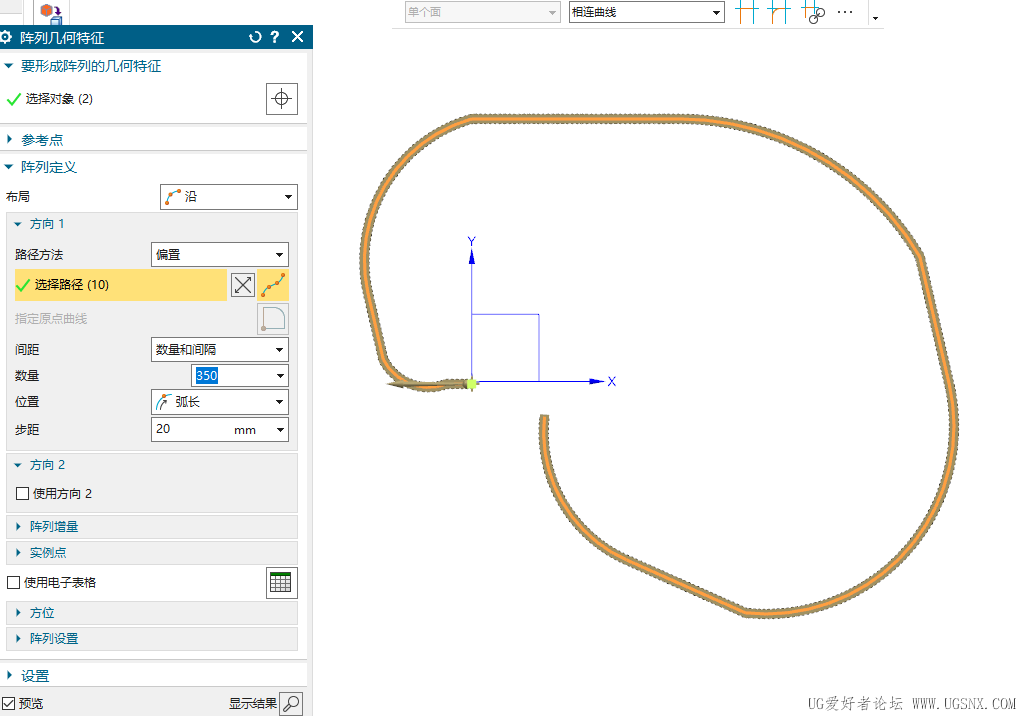Image resolution: width=1021 pixels, height=716 pixels.
Task: Uncheck the 预览 preview checkbox
Action: [8, 704]
